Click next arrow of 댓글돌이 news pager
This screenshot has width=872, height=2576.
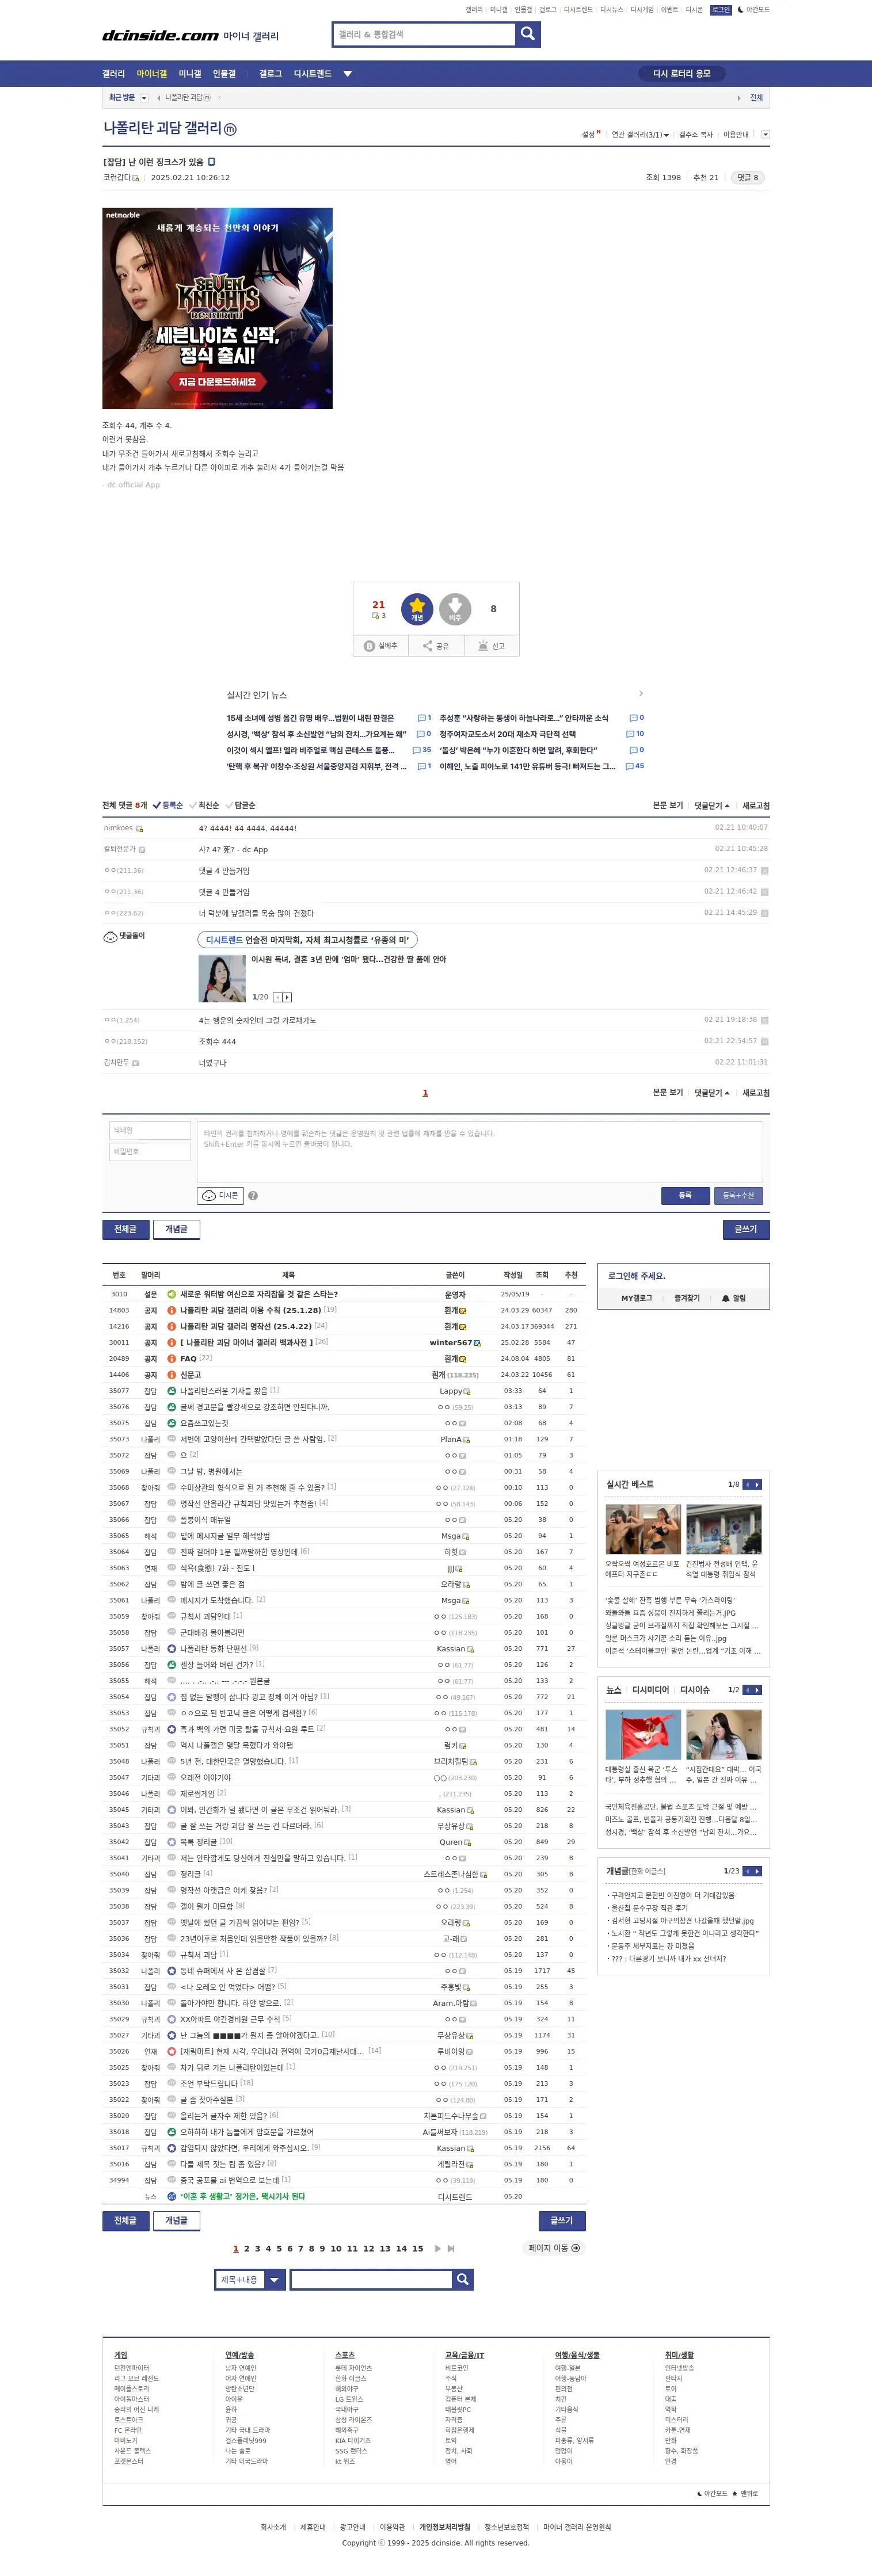coord(288,997)
